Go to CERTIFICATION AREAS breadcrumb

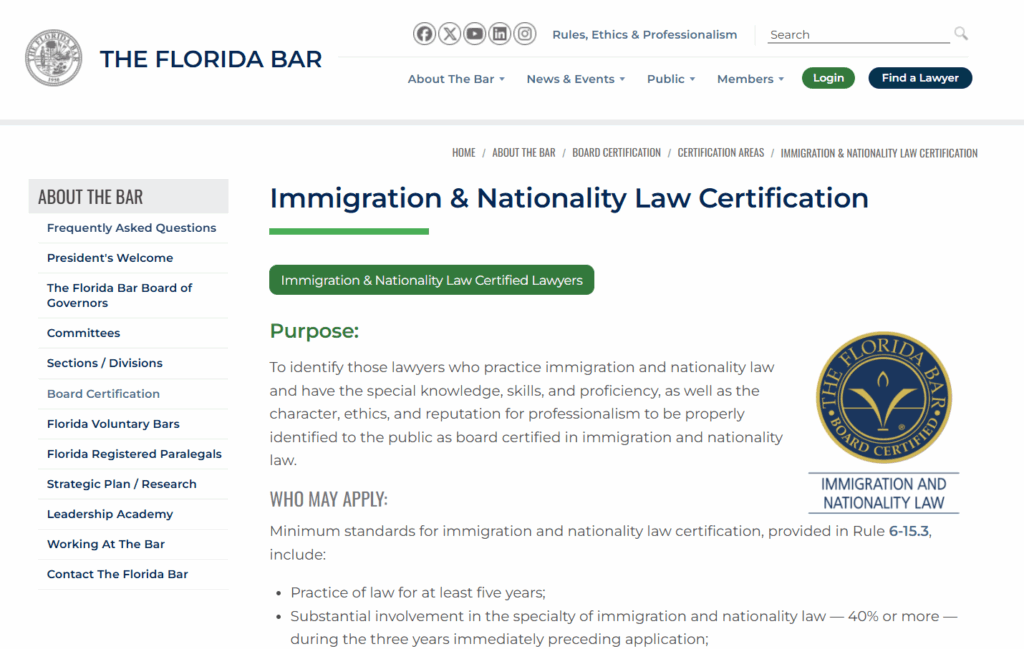click(x=720, y=153)
